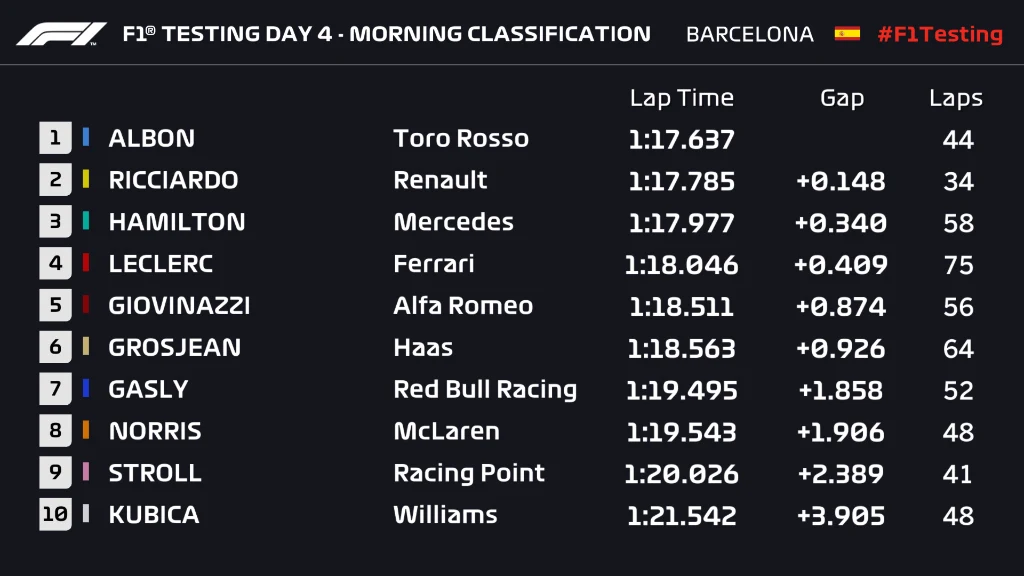Click the Spanish flag icon
Screen dimensions: 1024x576
pos(847,34)
